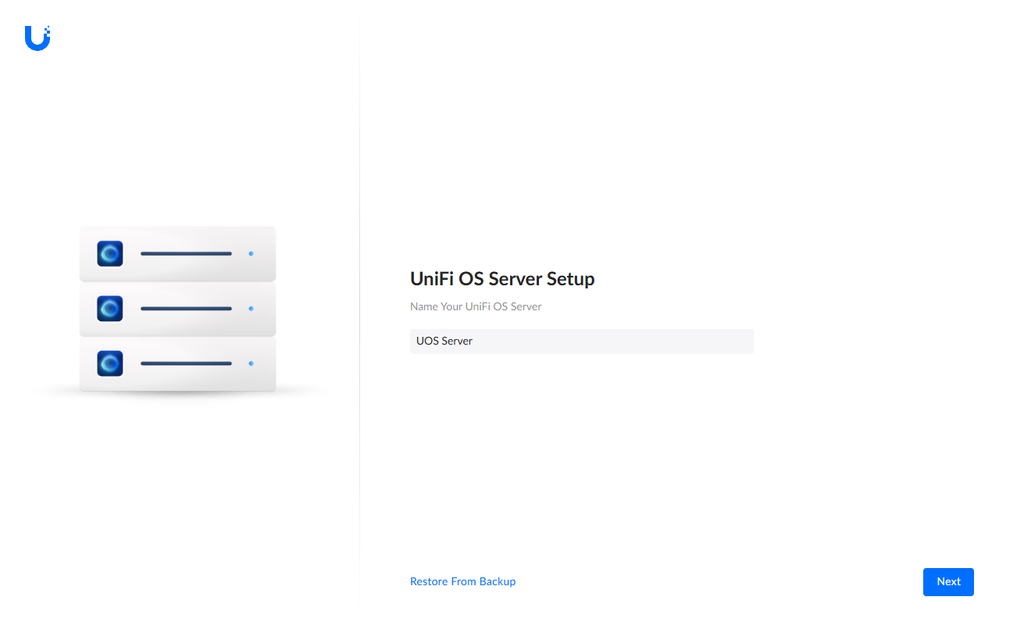Click the Ubiquiti U logo icon
The width and height of the screenshot is (1024, 619).
click(37, 38)
